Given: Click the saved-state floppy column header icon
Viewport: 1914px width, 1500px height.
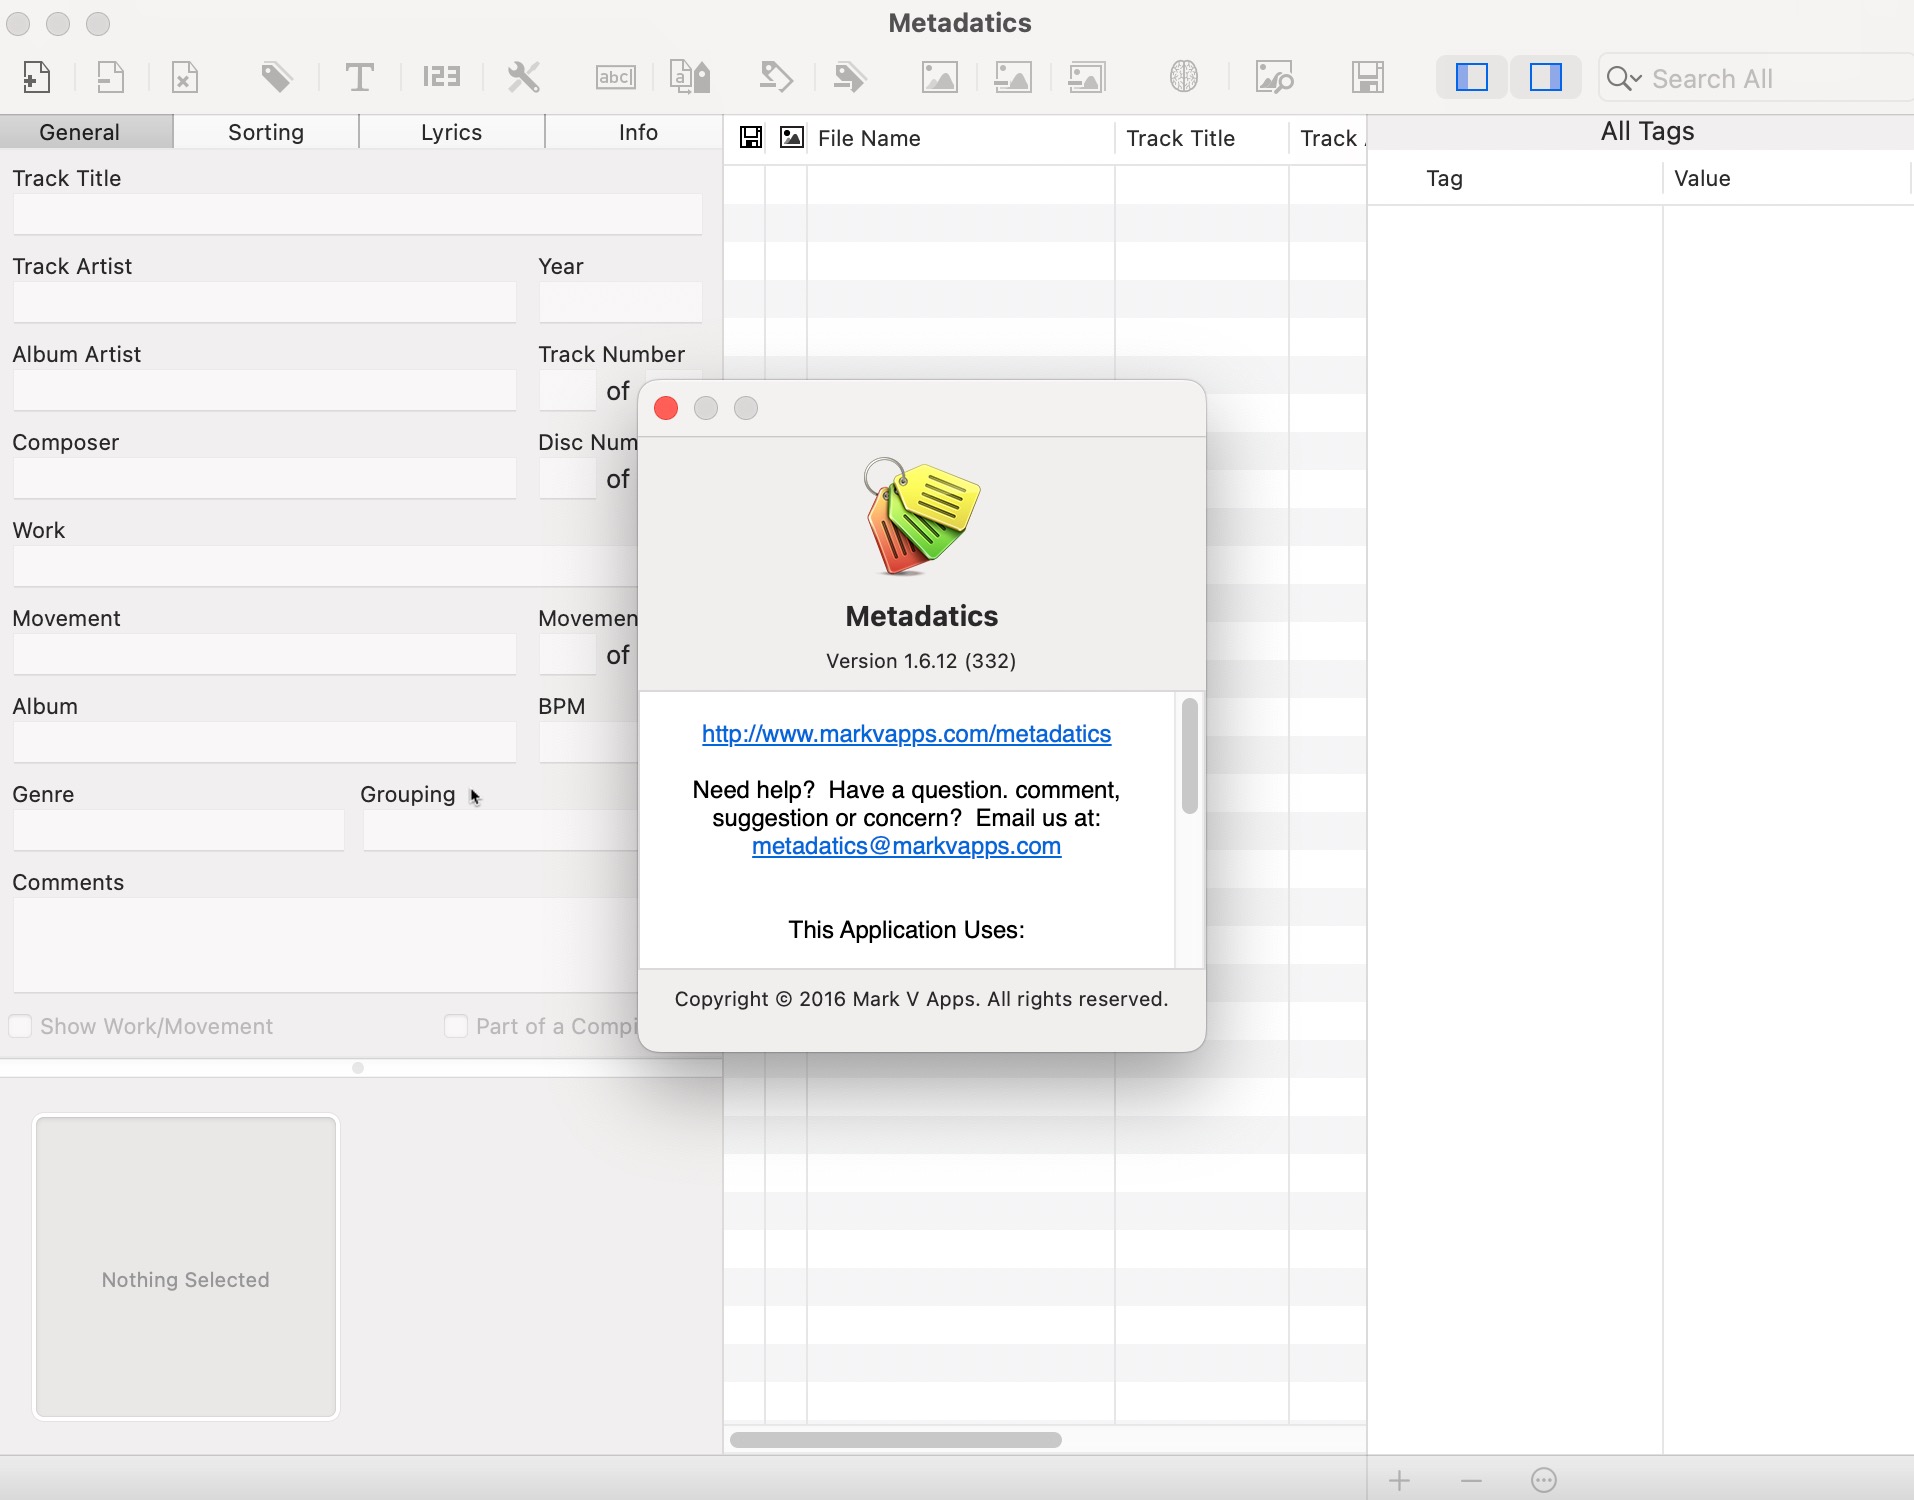Looking at the screenshot, I should click(x=750, y=138).
